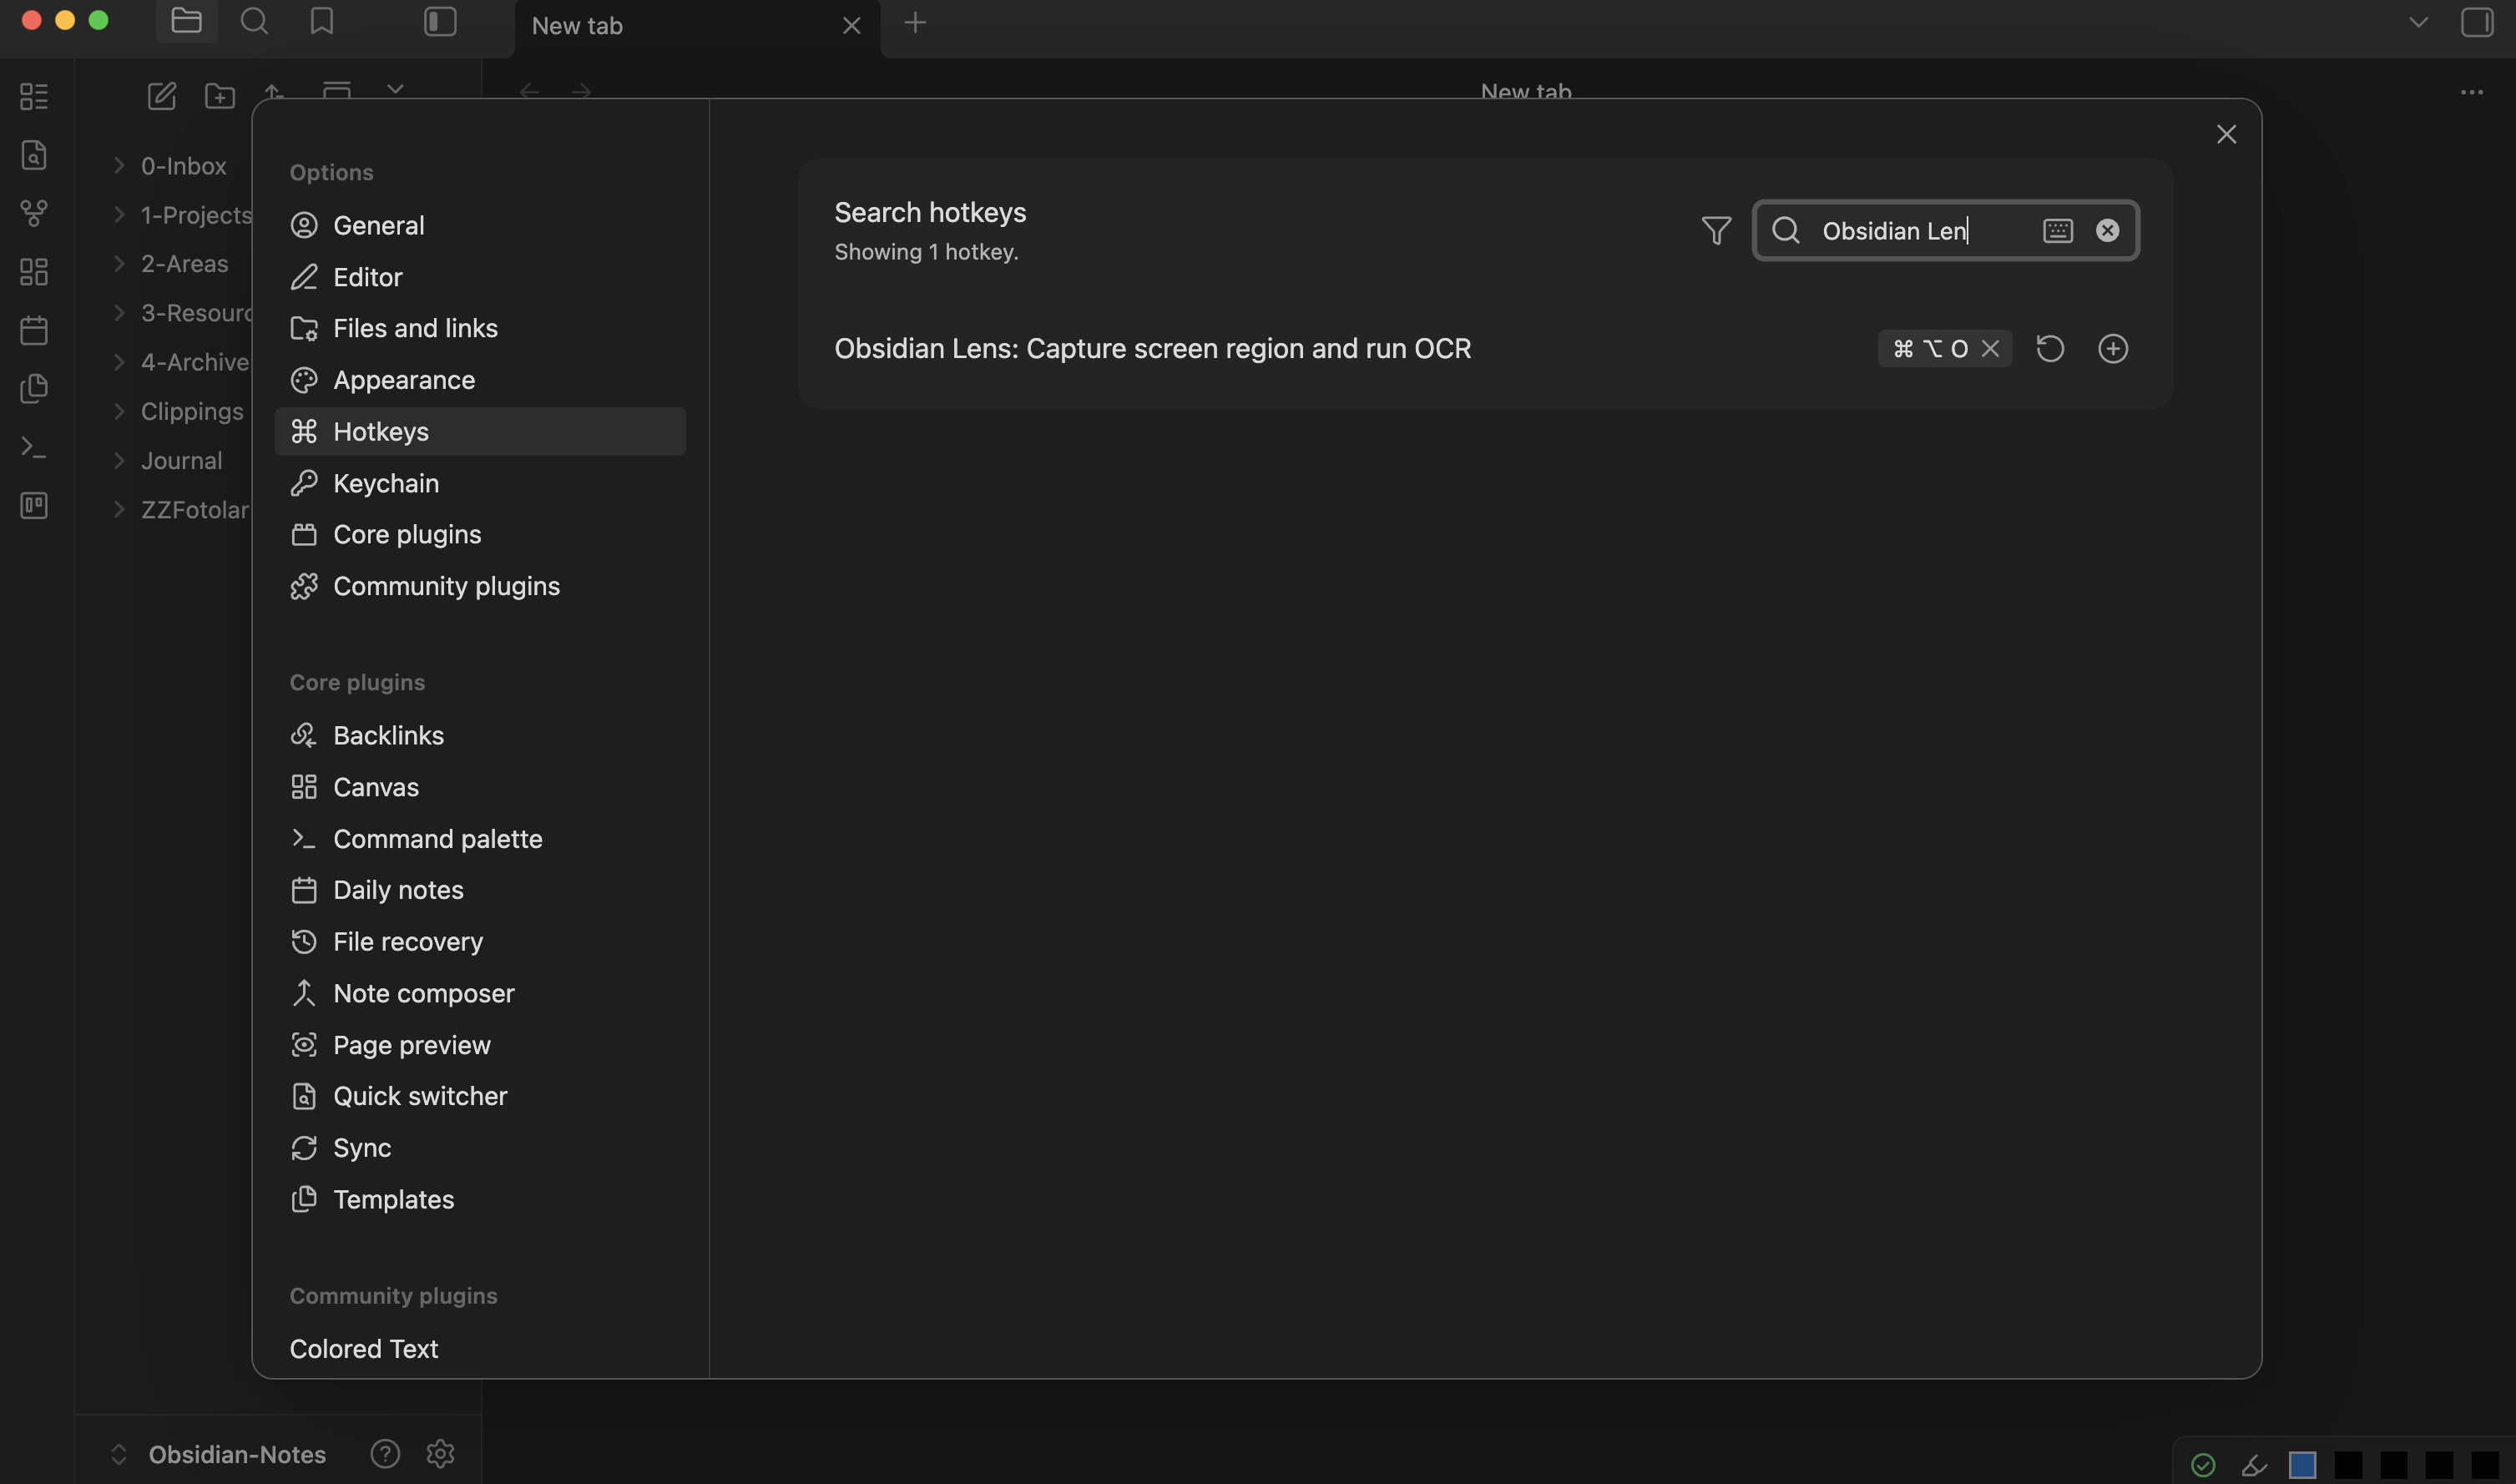Add a custom hotkey for Obsidian Lens

pyautogui.click(x=2113, y=348)
